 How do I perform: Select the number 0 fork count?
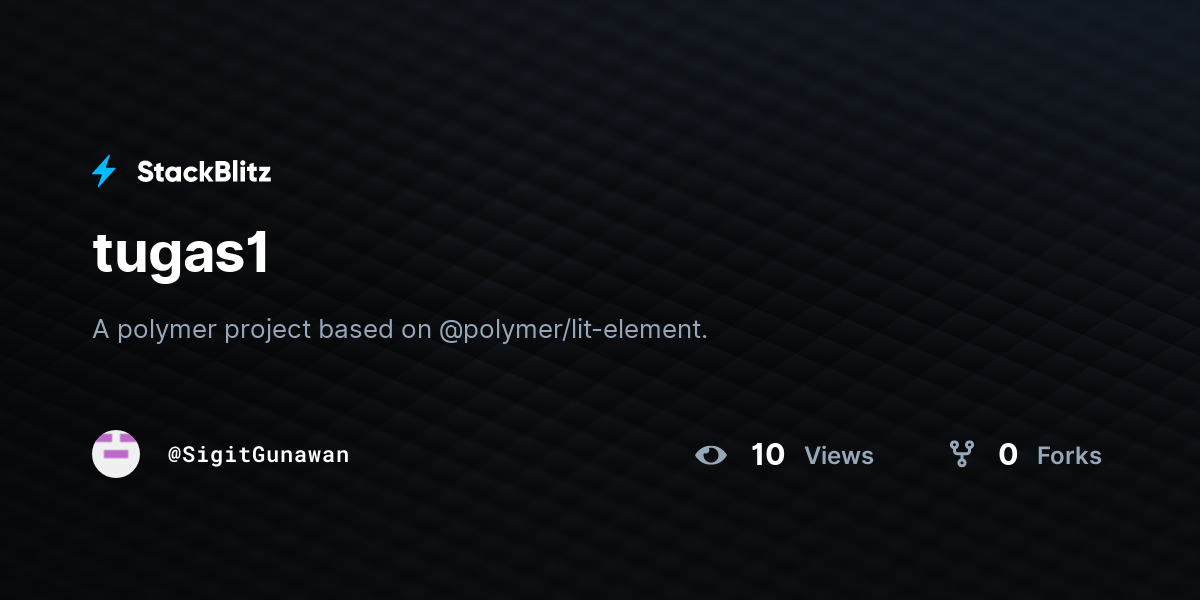point(1008,455)
